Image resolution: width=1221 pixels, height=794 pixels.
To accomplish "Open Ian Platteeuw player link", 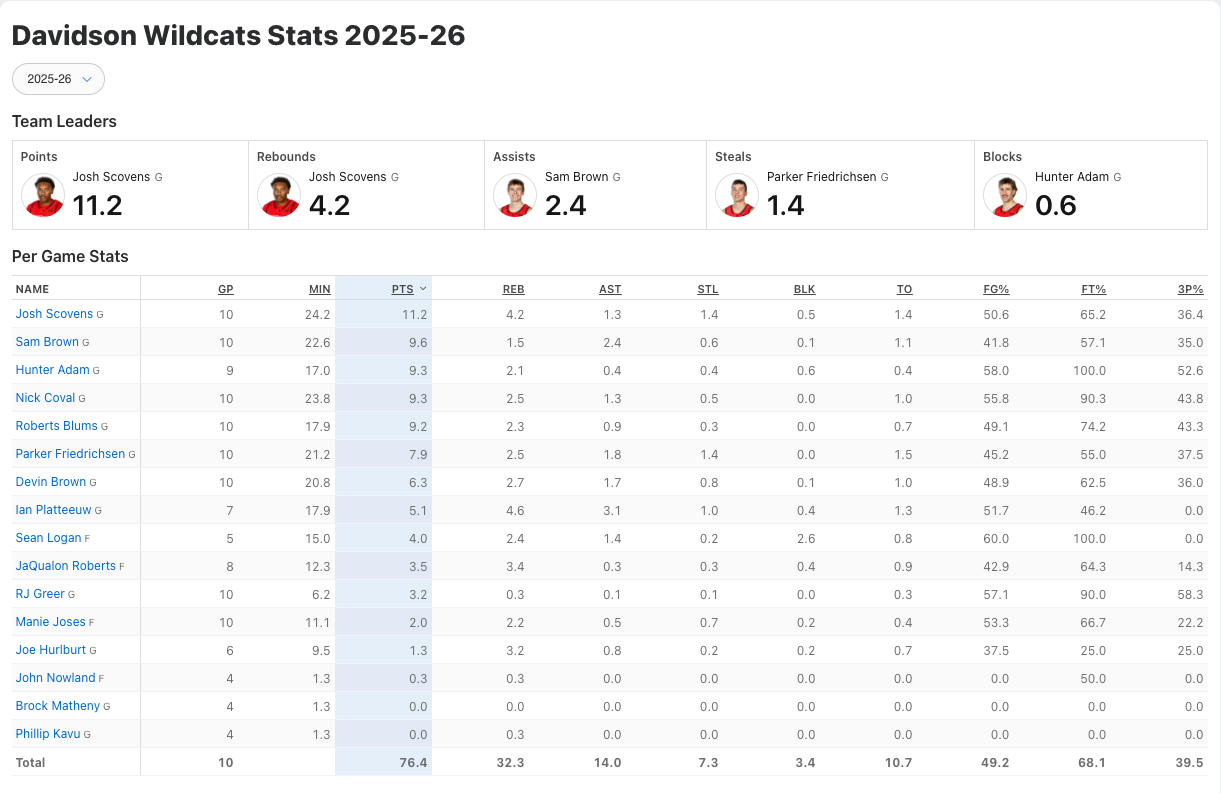I will (x=53, y=510).
